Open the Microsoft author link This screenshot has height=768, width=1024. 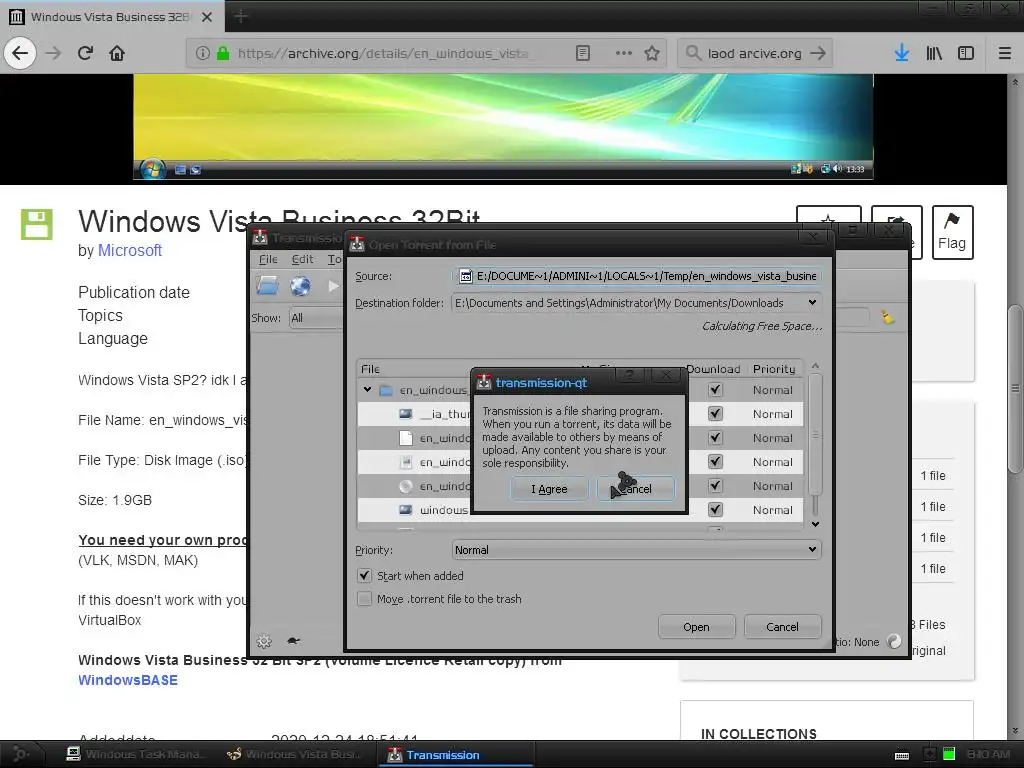pos(130,251)
